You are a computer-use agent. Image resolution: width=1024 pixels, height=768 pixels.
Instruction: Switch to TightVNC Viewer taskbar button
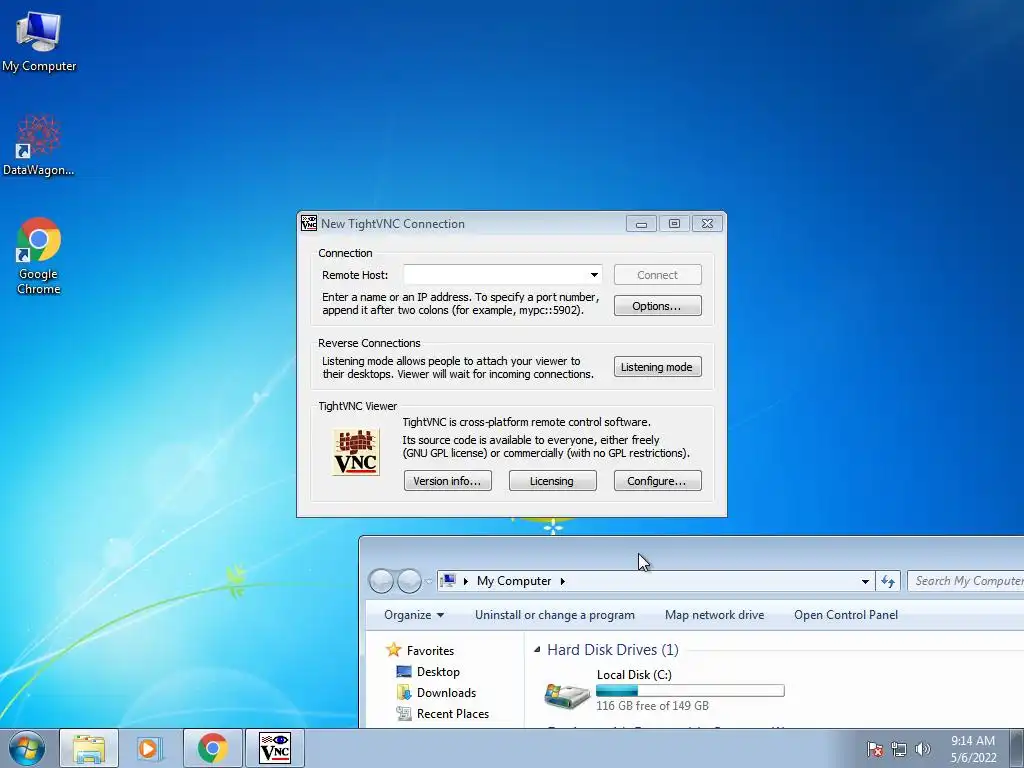(274, 748)
